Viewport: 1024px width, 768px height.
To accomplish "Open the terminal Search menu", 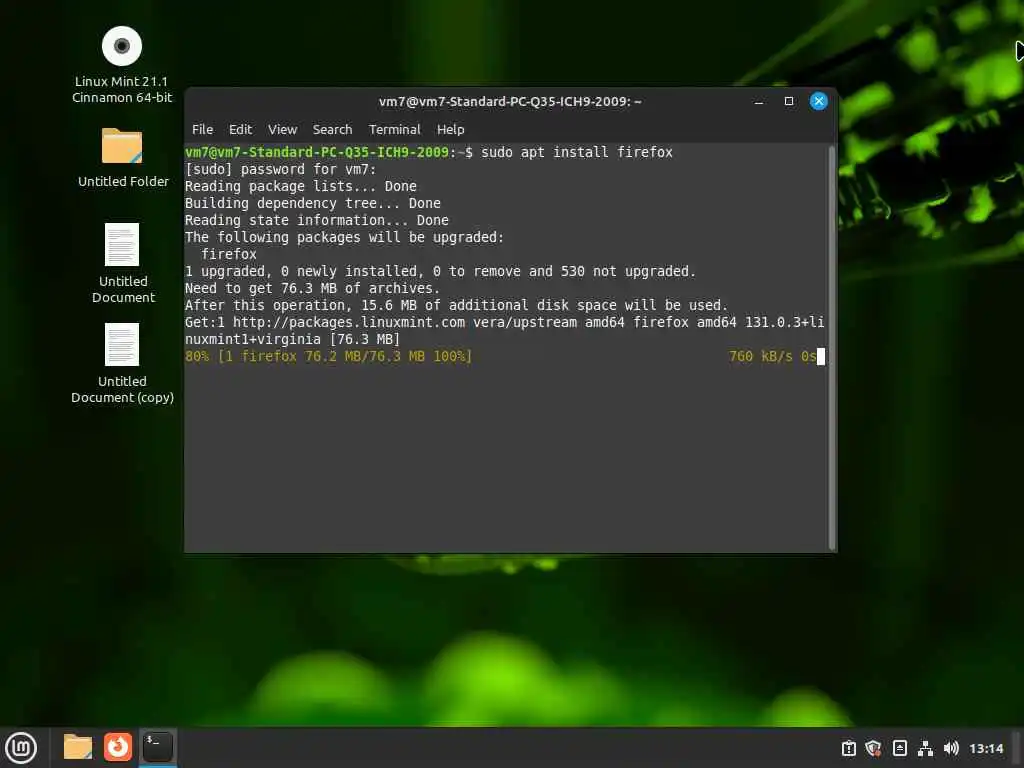I will 332,129.
